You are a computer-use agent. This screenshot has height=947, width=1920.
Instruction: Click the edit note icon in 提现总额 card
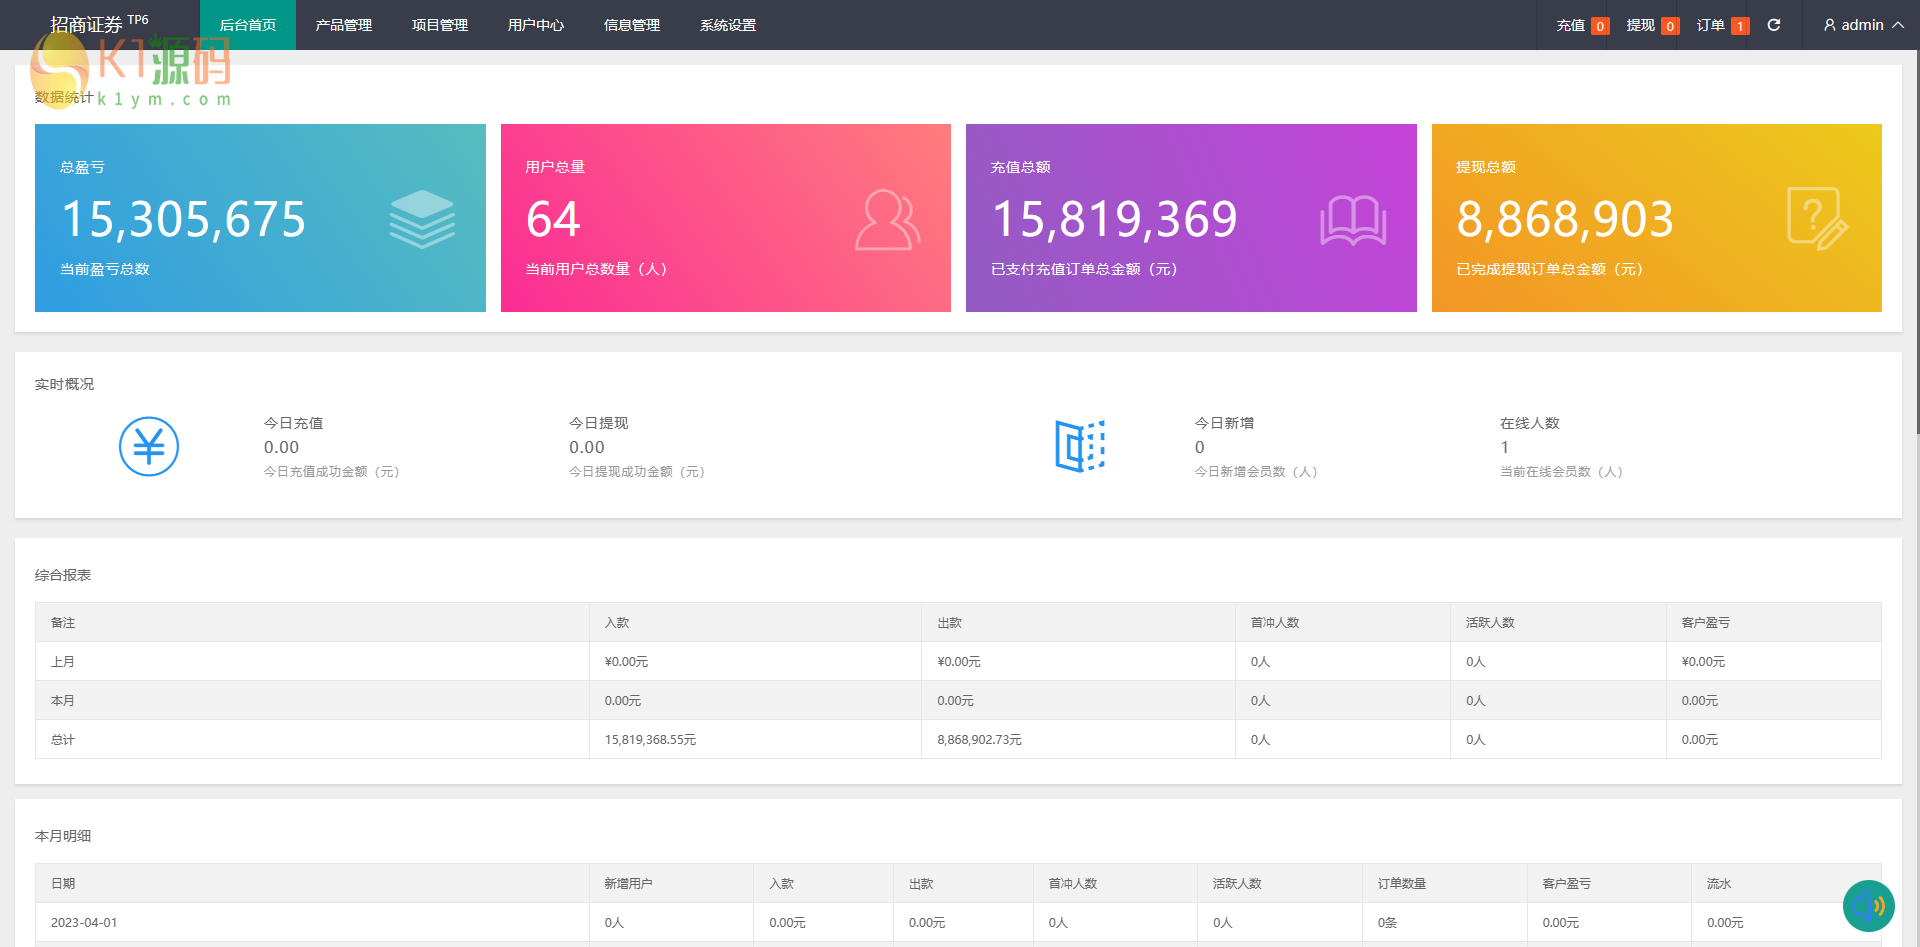pos(1816,219)
